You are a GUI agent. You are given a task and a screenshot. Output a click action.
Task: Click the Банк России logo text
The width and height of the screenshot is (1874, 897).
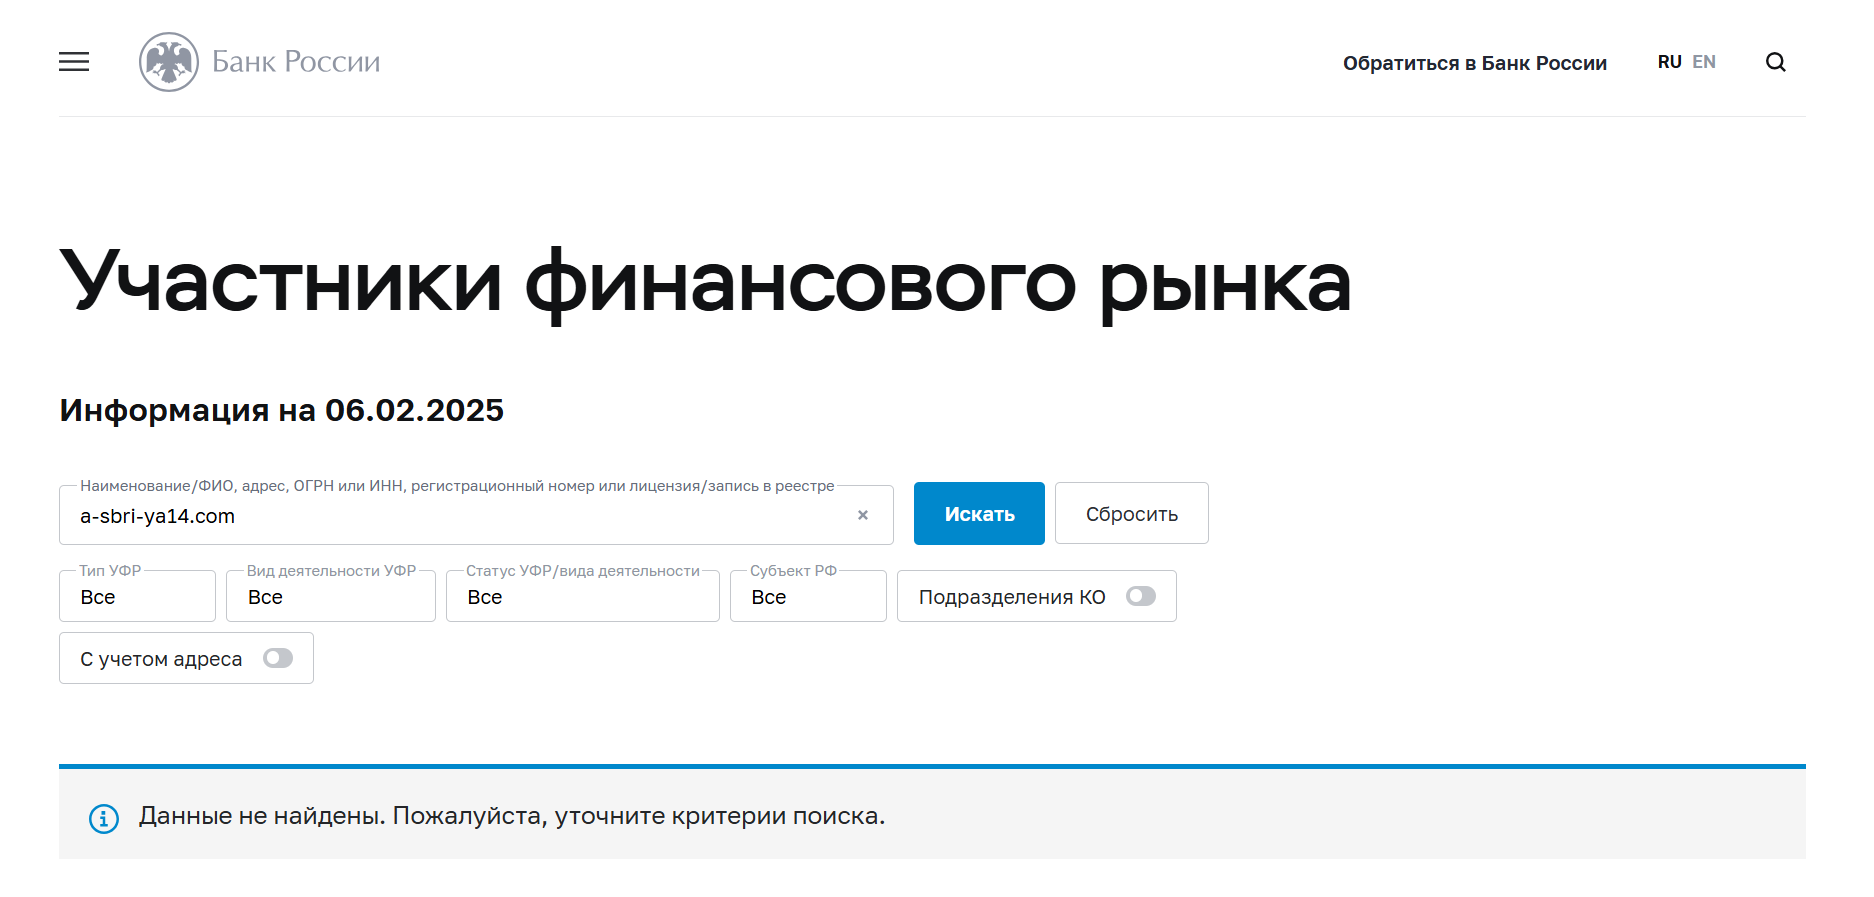pyautogui.click(x=296, y=62)
